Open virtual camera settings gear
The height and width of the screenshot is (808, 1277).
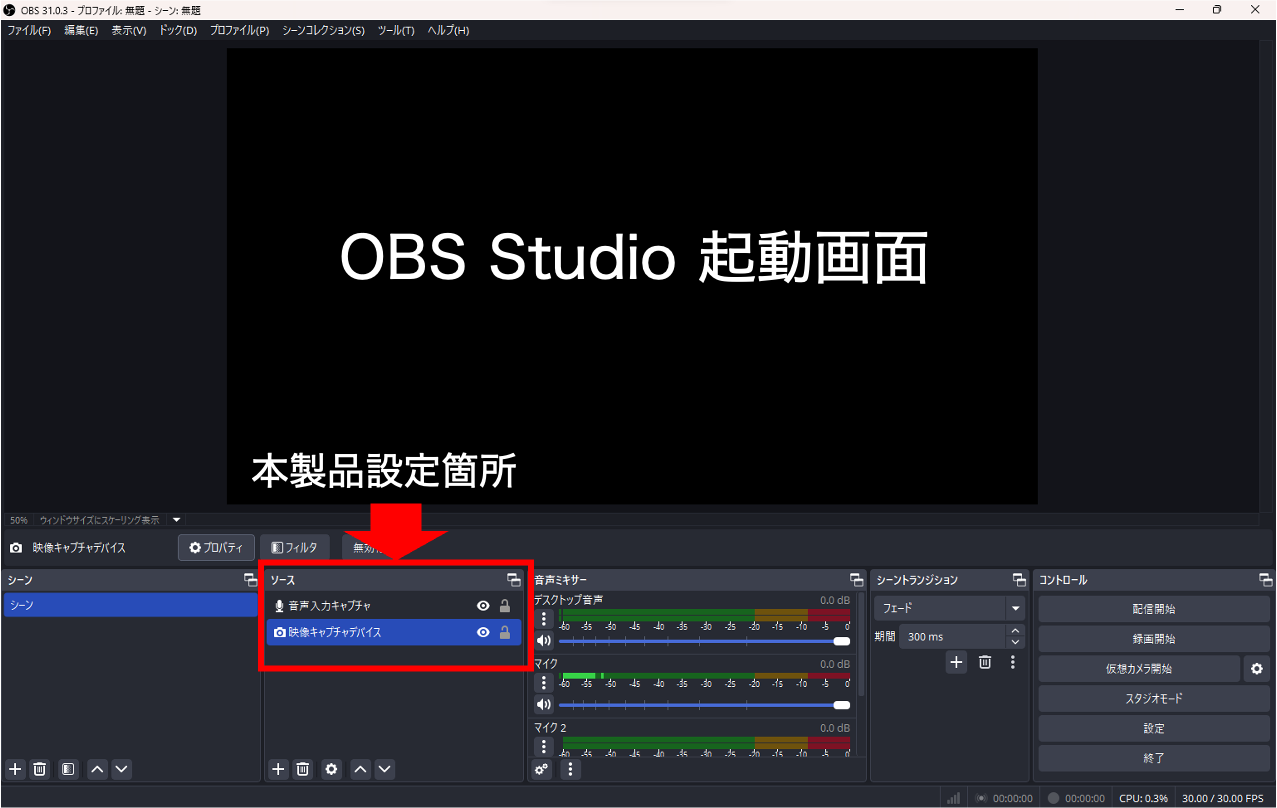[x=1257, y=669]
